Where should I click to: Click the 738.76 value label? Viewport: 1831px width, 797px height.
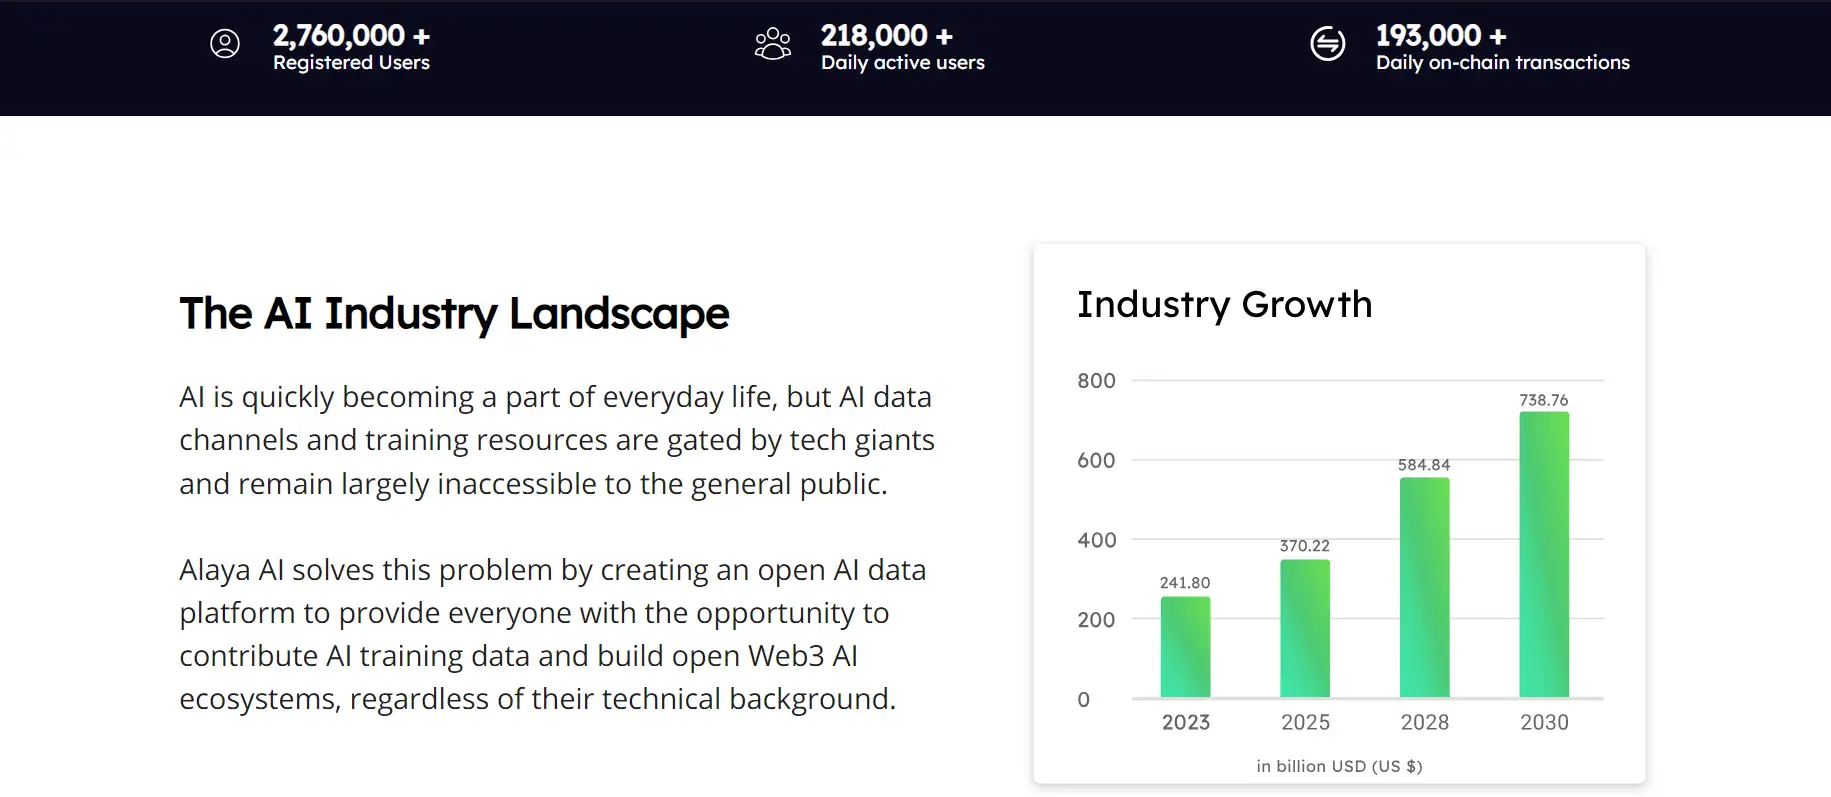[x=1544, y=400]
